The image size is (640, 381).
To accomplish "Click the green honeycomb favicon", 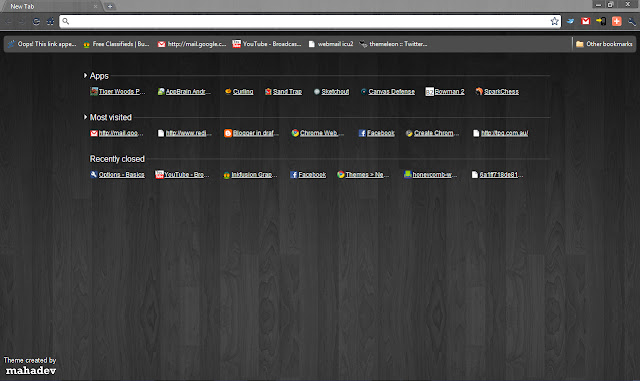I will coord(407,175).
